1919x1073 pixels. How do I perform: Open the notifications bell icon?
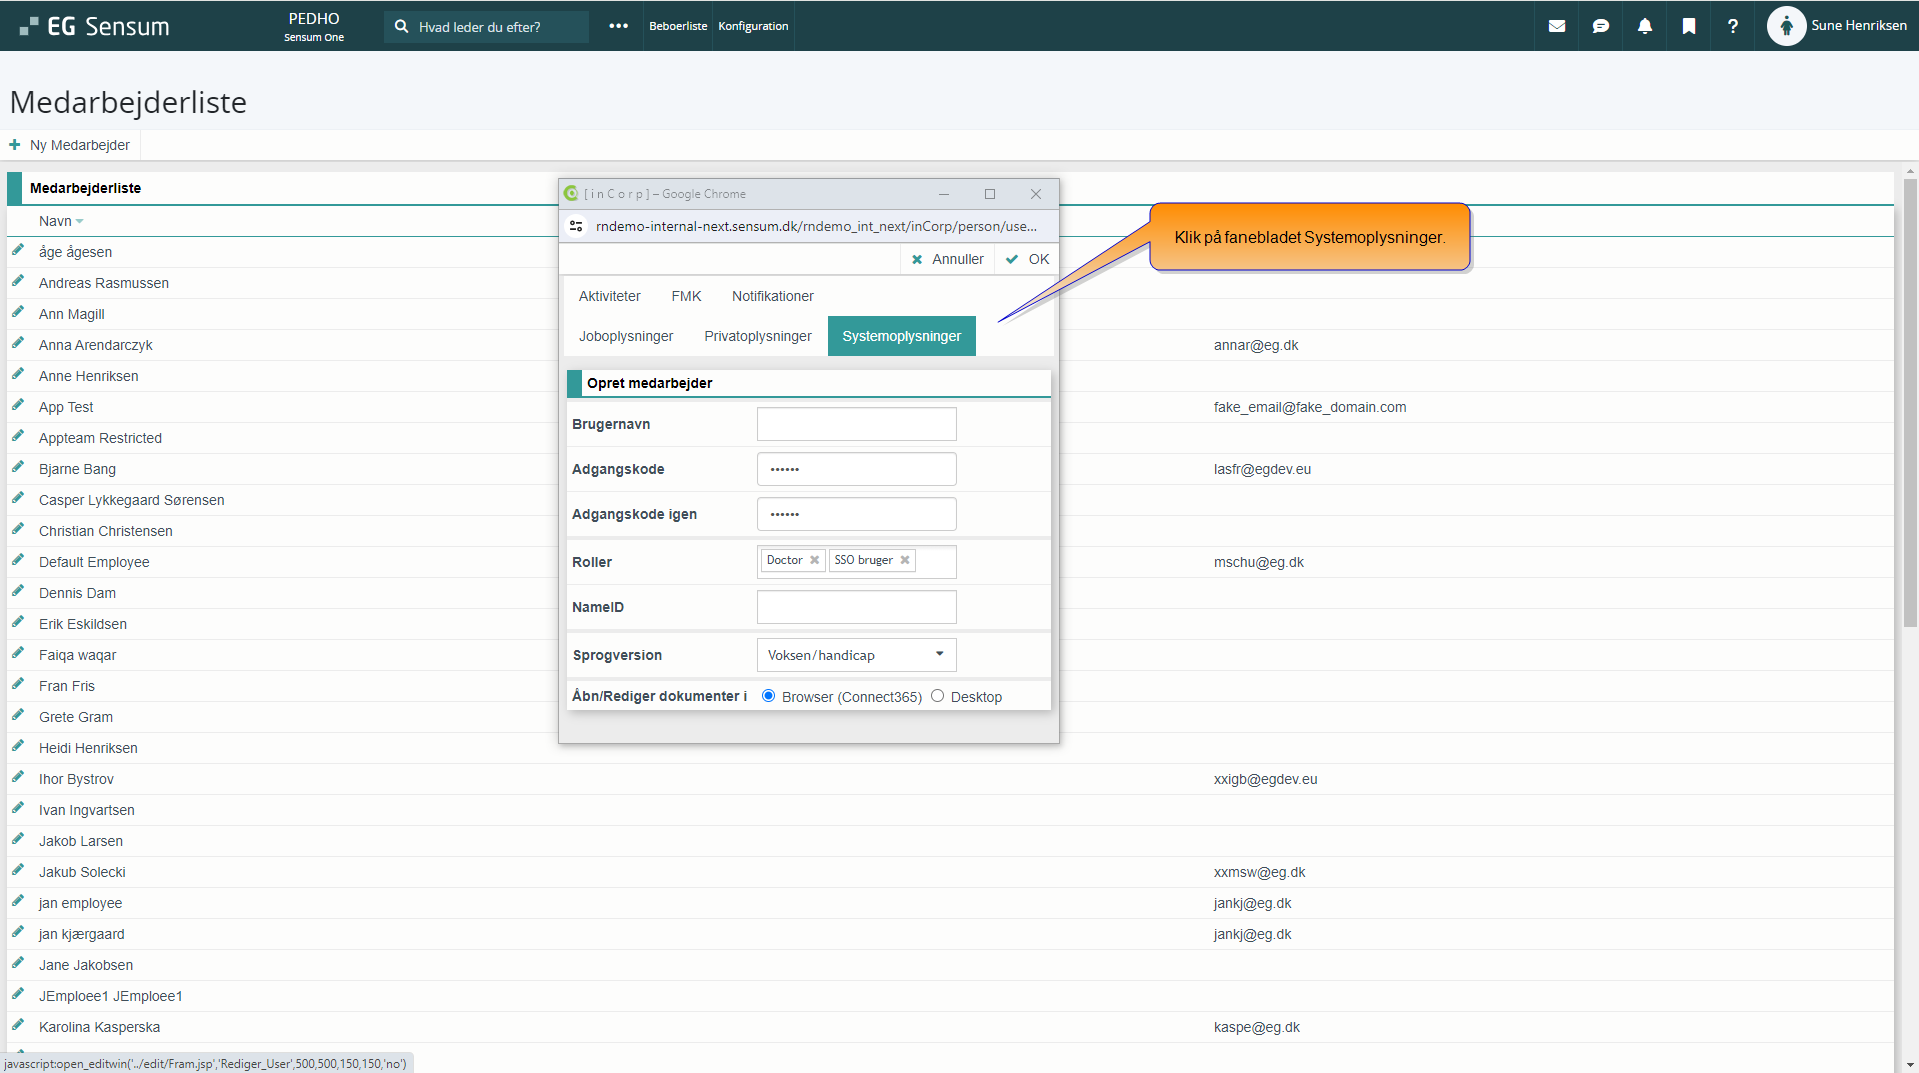point(1644,26)
